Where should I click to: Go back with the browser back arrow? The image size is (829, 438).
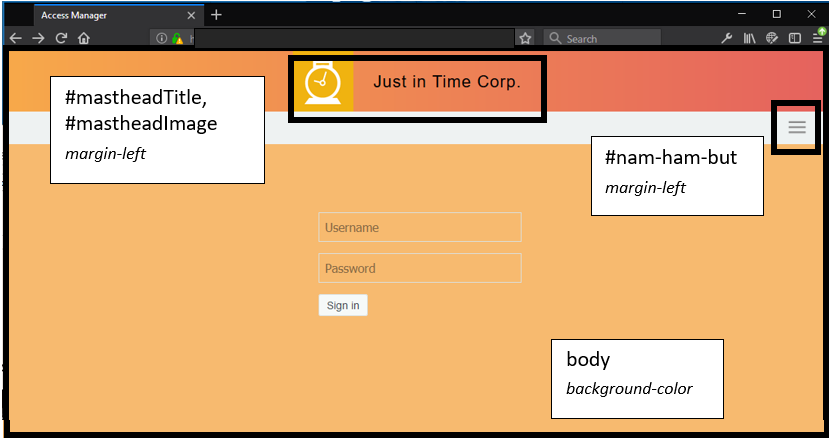click(16, 38)
